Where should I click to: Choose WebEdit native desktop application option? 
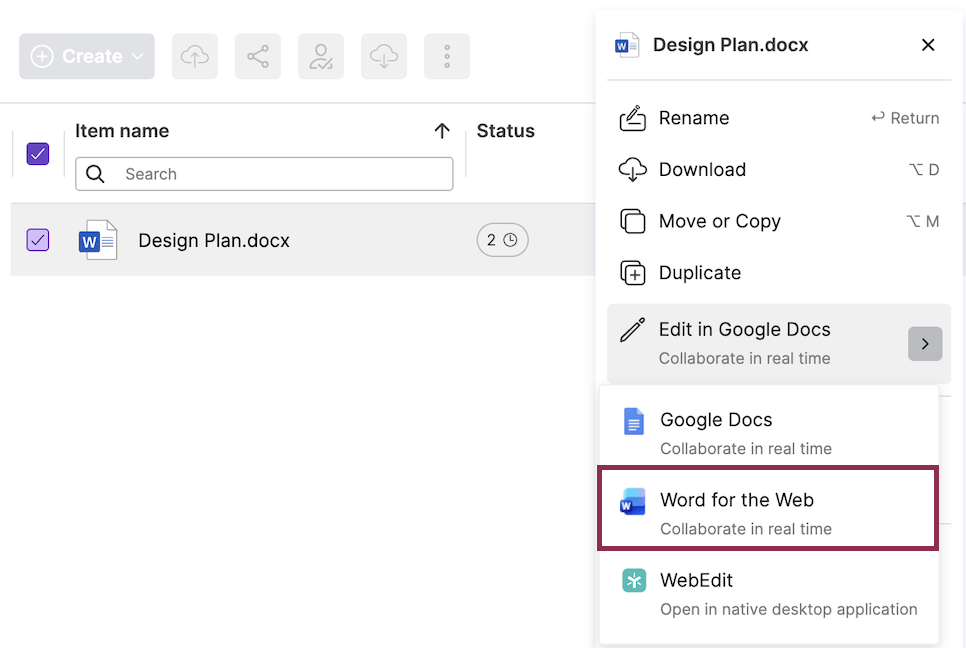click(768, 594)
